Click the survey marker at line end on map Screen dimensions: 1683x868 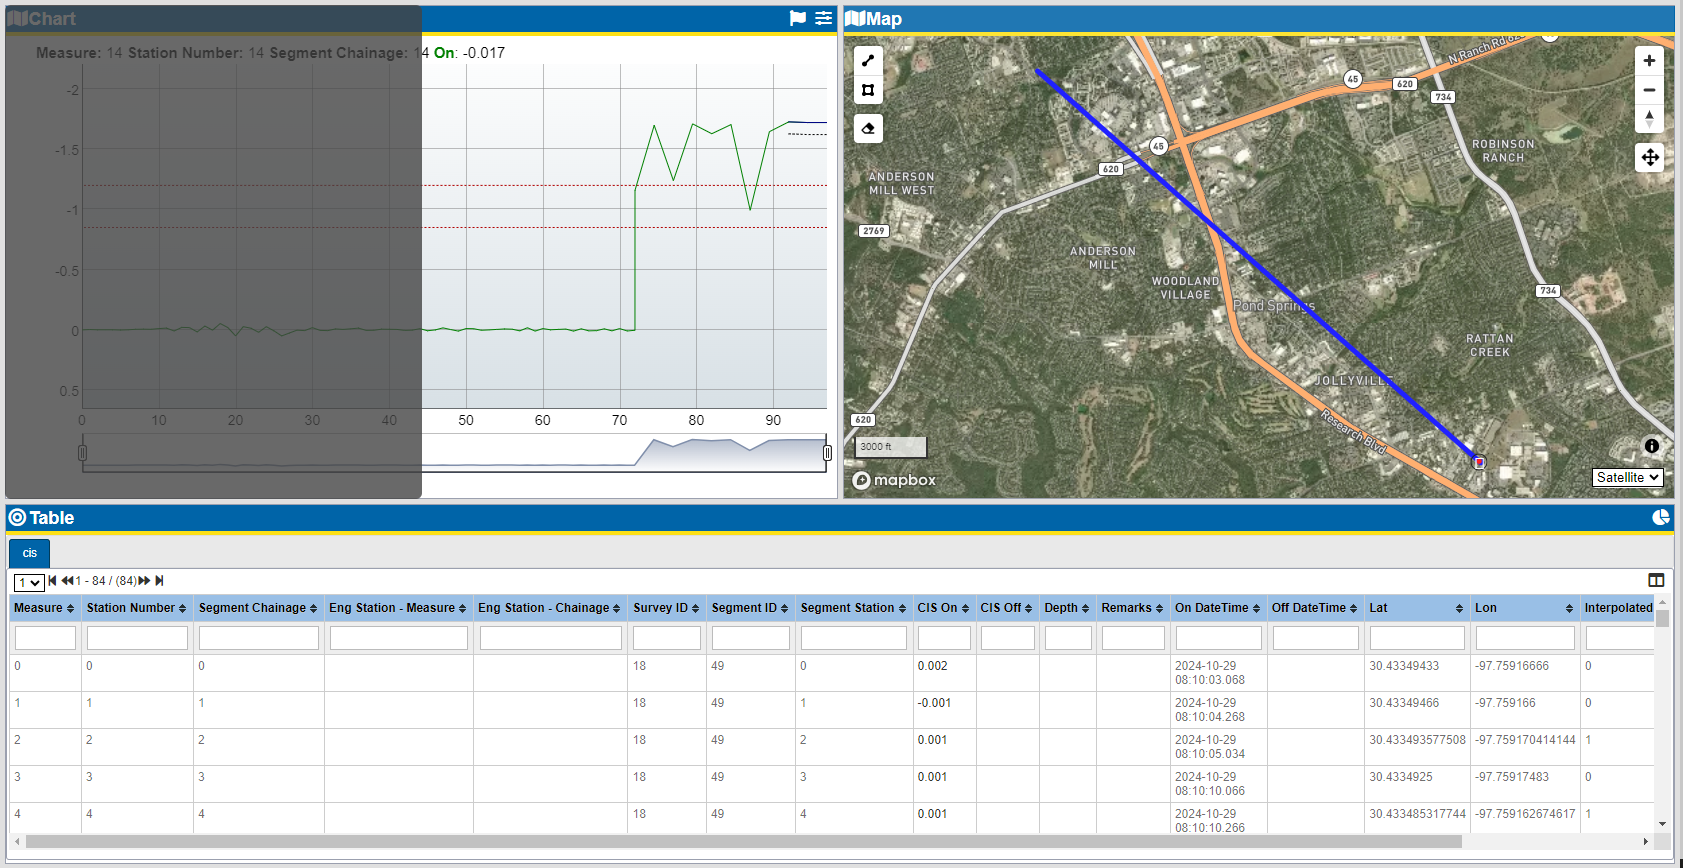tap(1479, 462)
